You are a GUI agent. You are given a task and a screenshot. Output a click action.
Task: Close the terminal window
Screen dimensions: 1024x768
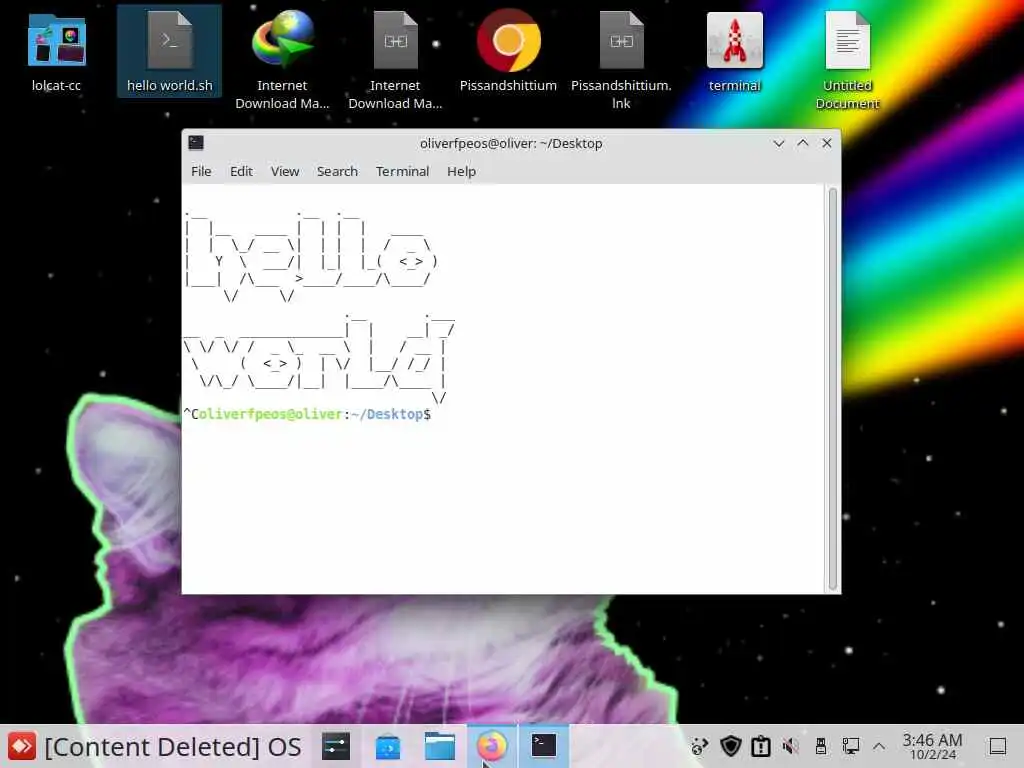pos(827,143)
